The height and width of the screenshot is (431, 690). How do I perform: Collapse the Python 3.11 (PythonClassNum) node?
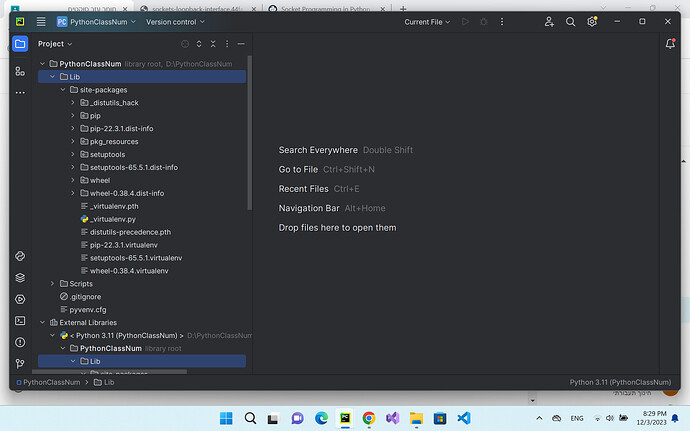click(x=52, y=335)
